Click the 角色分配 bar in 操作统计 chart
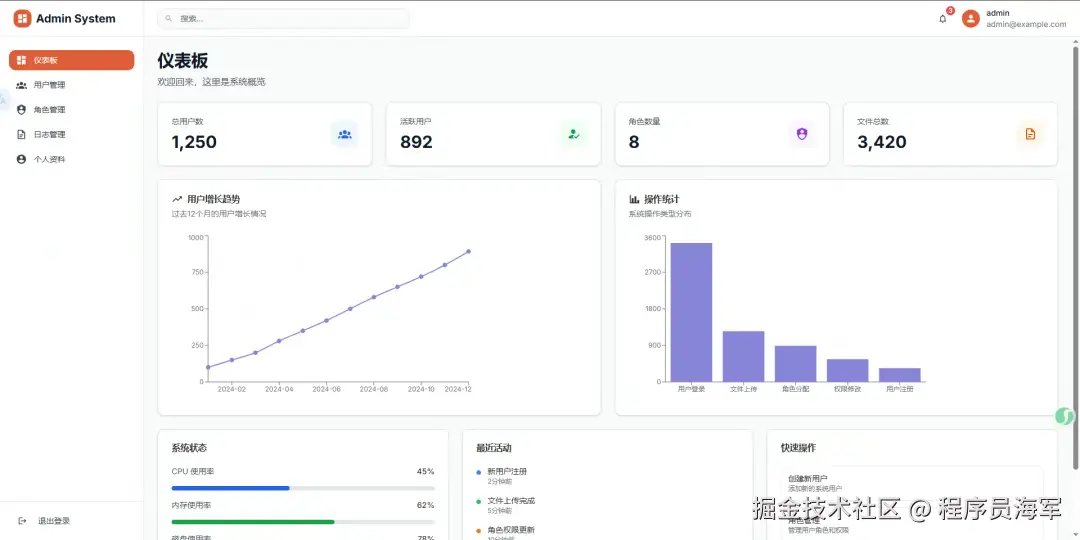The image size is (1080, 540). point(796,364)
